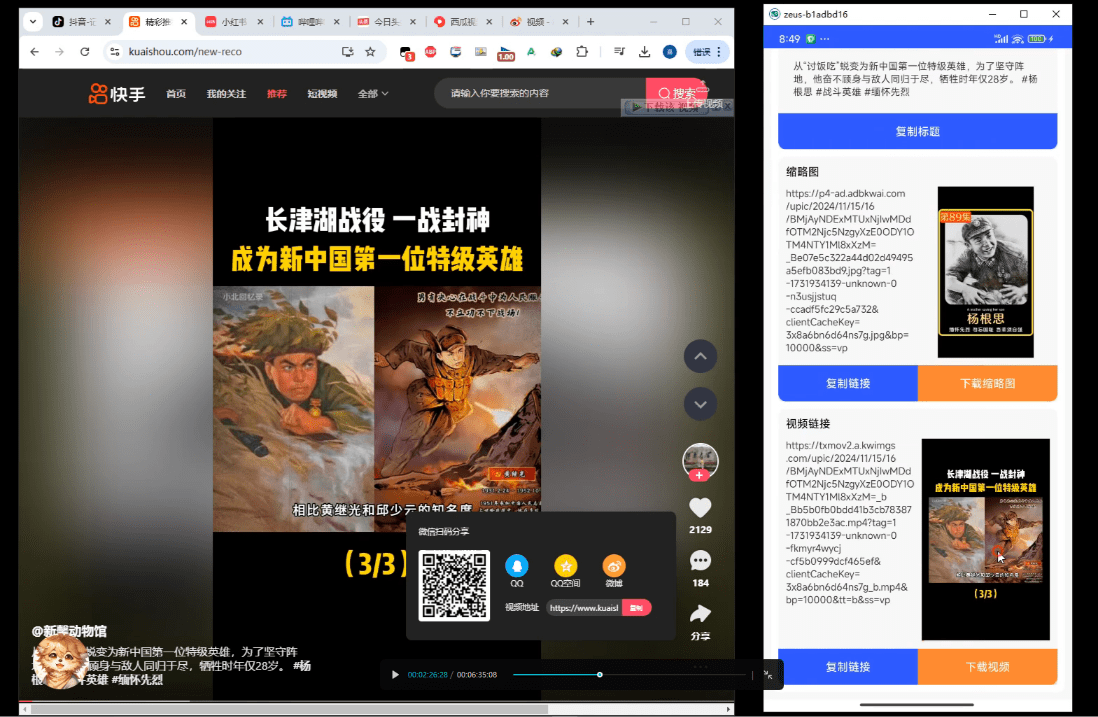Open the AdBlock extension icon
Screen dimensions: 1098x717
(430, 51)
